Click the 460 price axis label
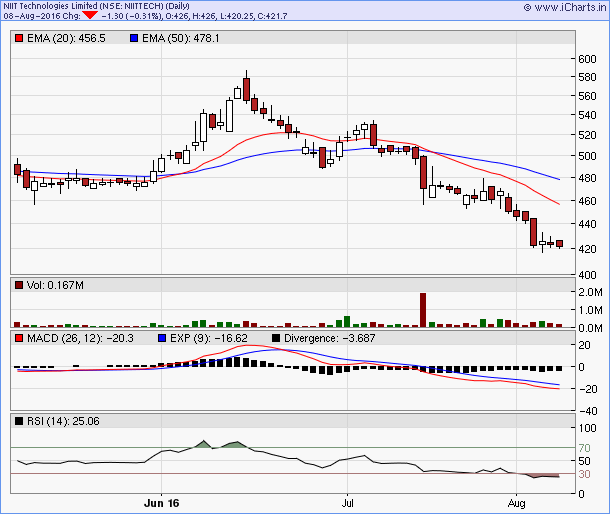 587,201
